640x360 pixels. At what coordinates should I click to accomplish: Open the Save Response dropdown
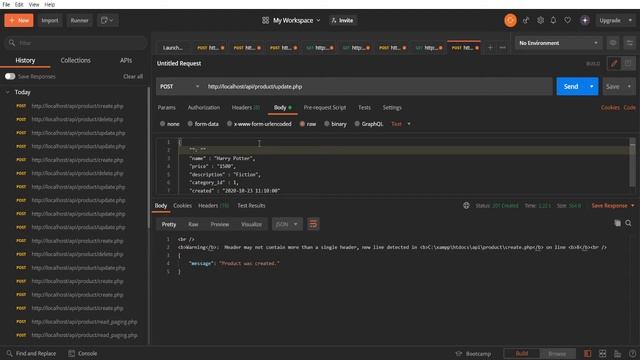click(x=613, y=206)
